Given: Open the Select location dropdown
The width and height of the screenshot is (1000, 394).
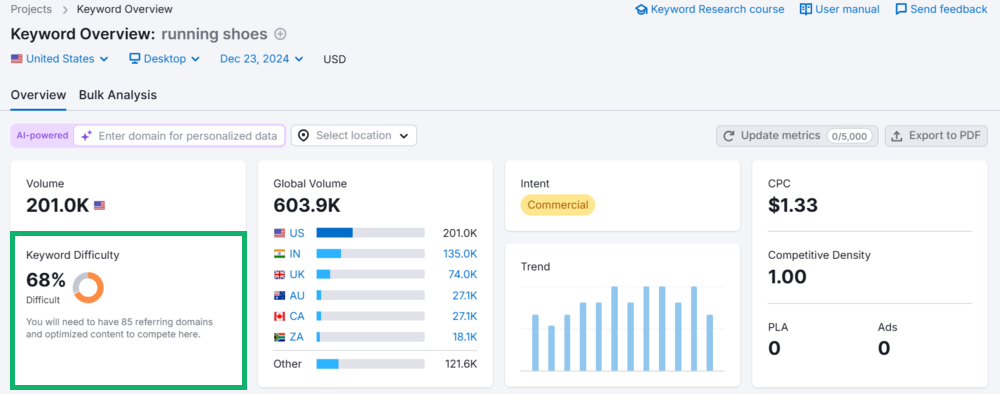Looking at the screenshot, I should coord(354,136).
